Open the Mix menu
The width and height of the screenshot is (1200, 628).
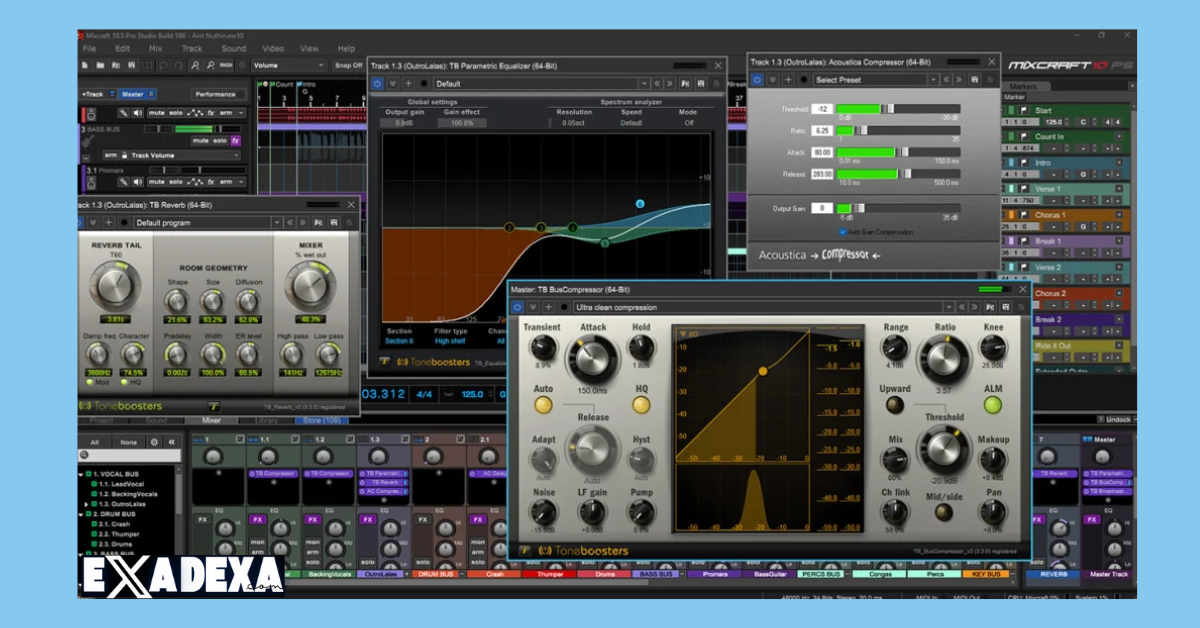point(156,48)
